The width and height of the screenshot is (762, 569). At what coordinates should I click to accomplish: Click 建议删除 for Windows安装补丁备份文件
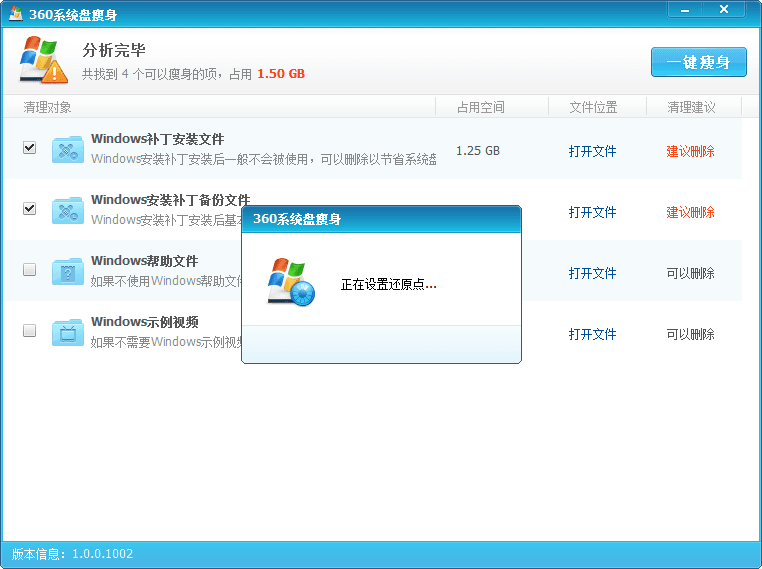691,212
